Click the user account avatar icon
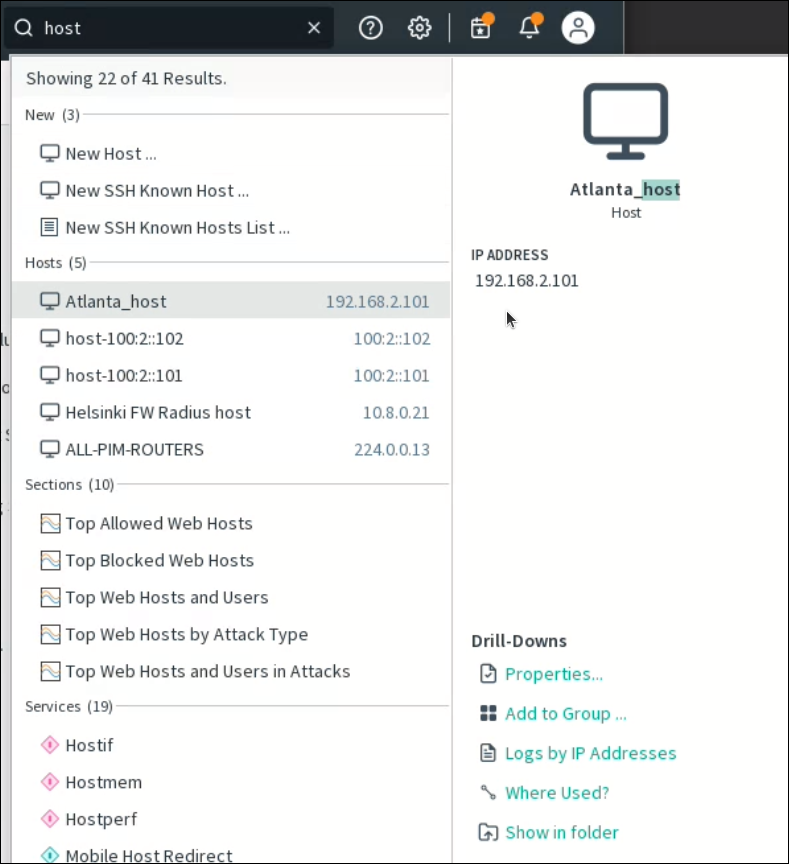 click(578, 28)
